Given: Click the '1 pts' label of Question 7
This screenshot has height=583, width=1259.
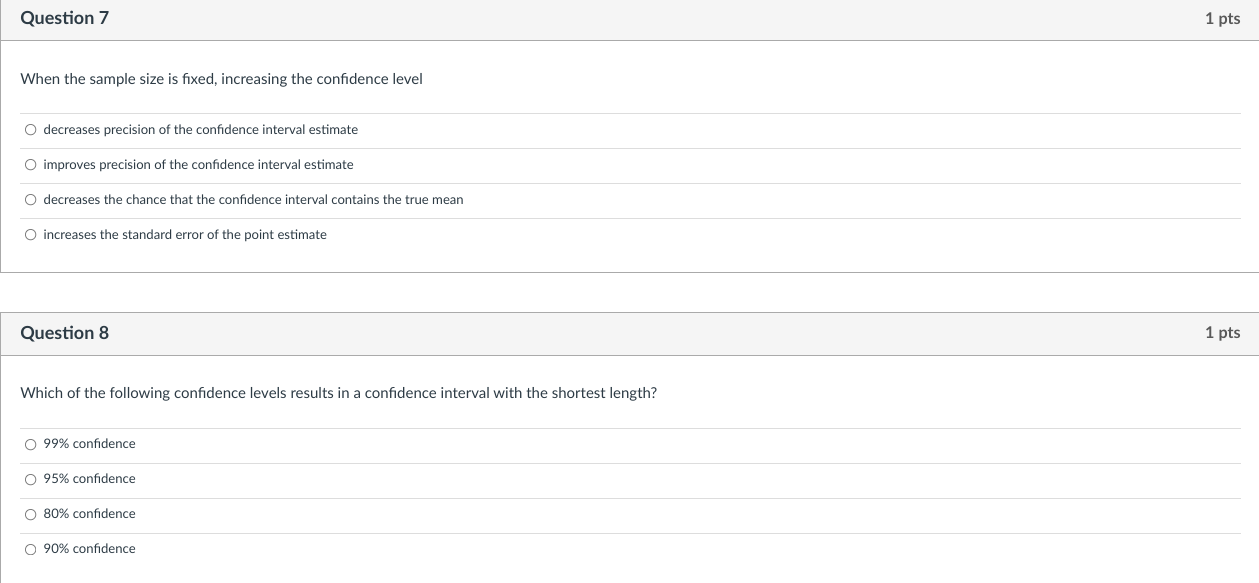Looking at the screenshot, I should point(1222,19).
